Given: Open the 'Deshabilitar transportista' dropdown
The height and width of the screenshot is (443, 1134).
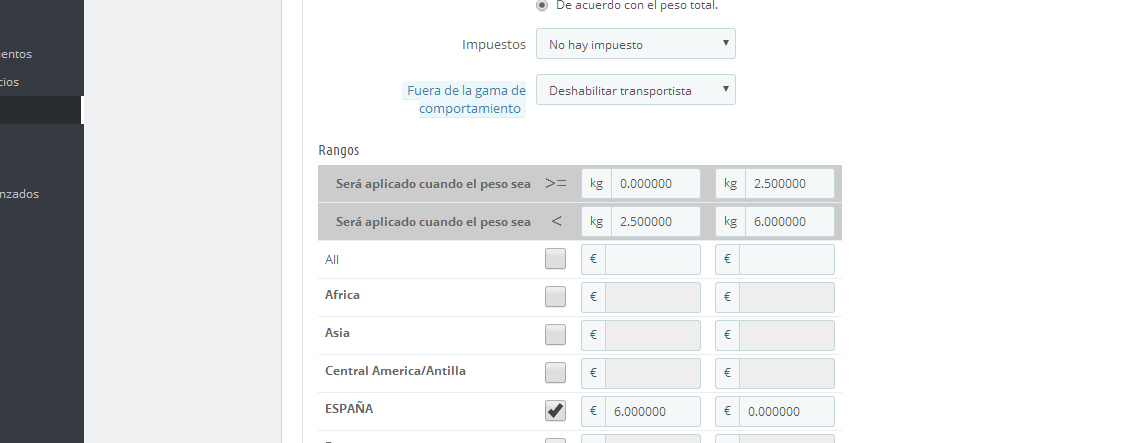Looking at the screenshot, I should [x=636, y=90].
